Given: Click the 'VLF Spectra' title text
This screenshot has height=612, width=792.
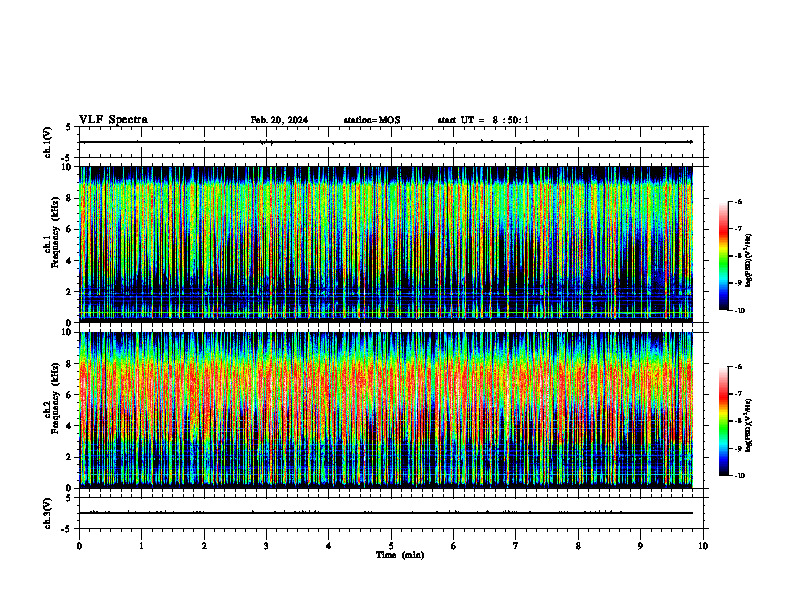Looking at the screenshot, I should [113, 120].
